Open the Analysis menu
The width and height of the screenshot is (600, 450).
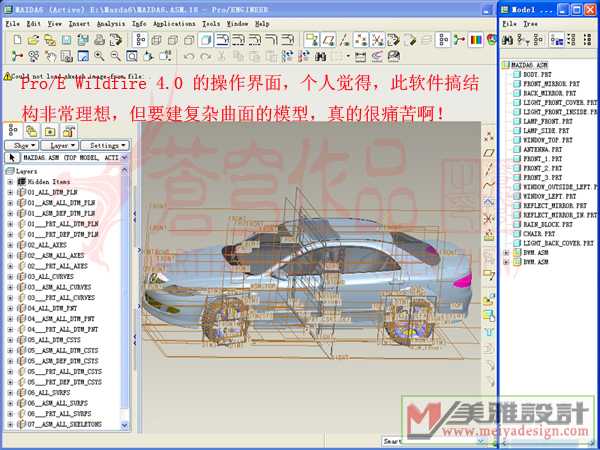[x=111, y=22]
